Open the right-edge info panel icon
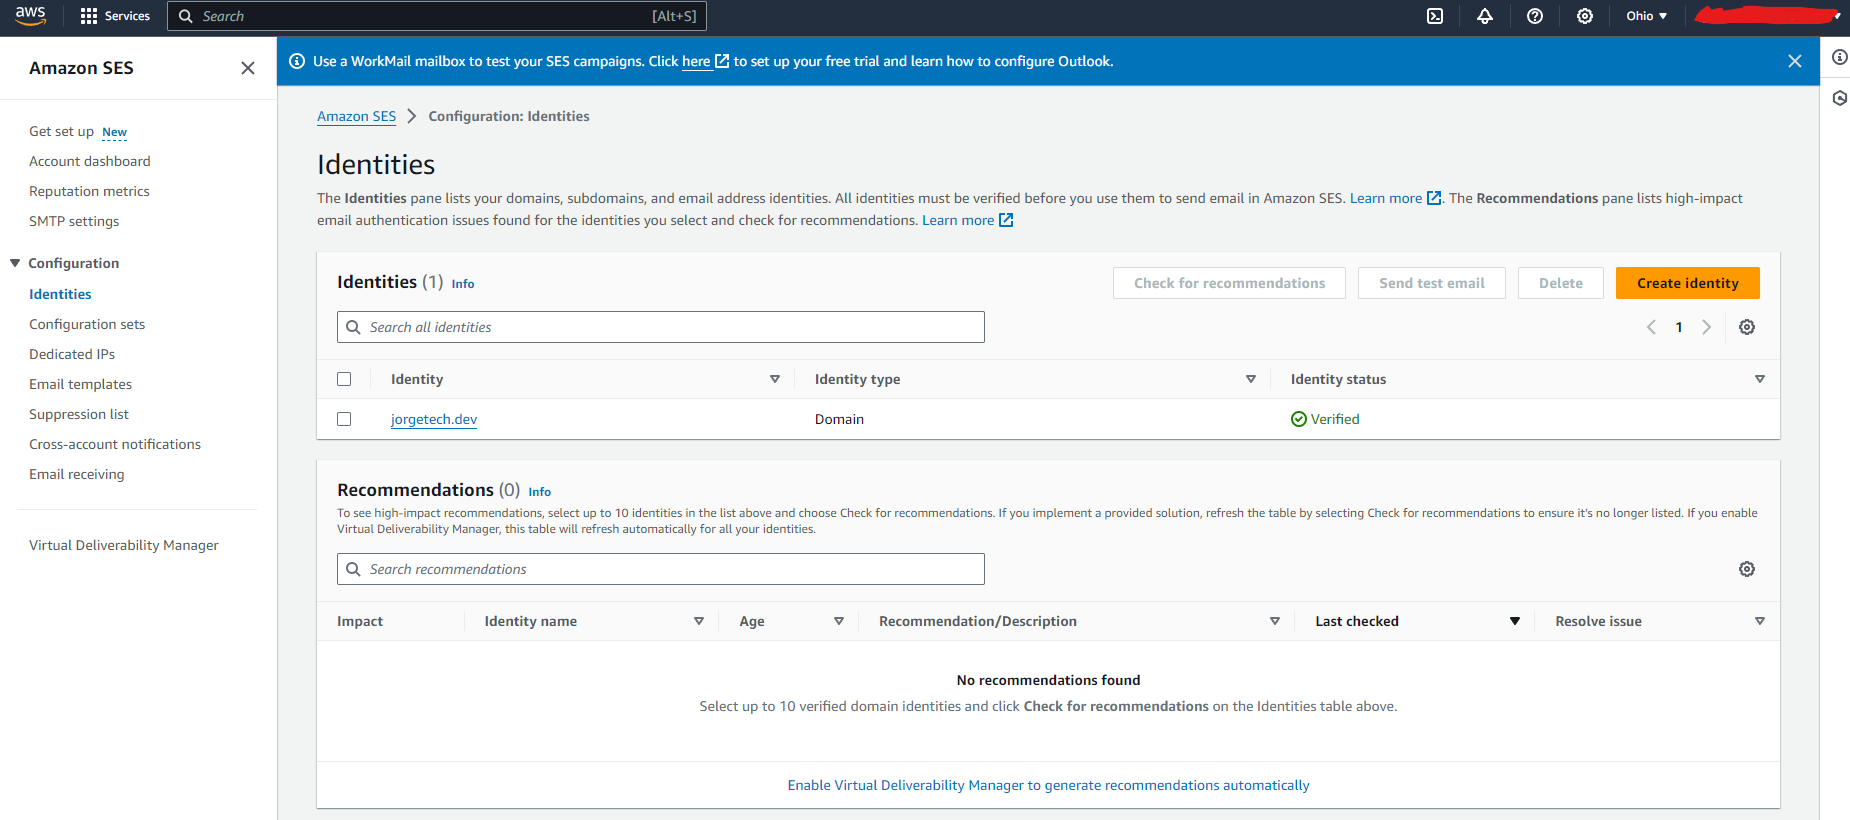Screen dimensions: 1850x820 [x=1839, y=57]
